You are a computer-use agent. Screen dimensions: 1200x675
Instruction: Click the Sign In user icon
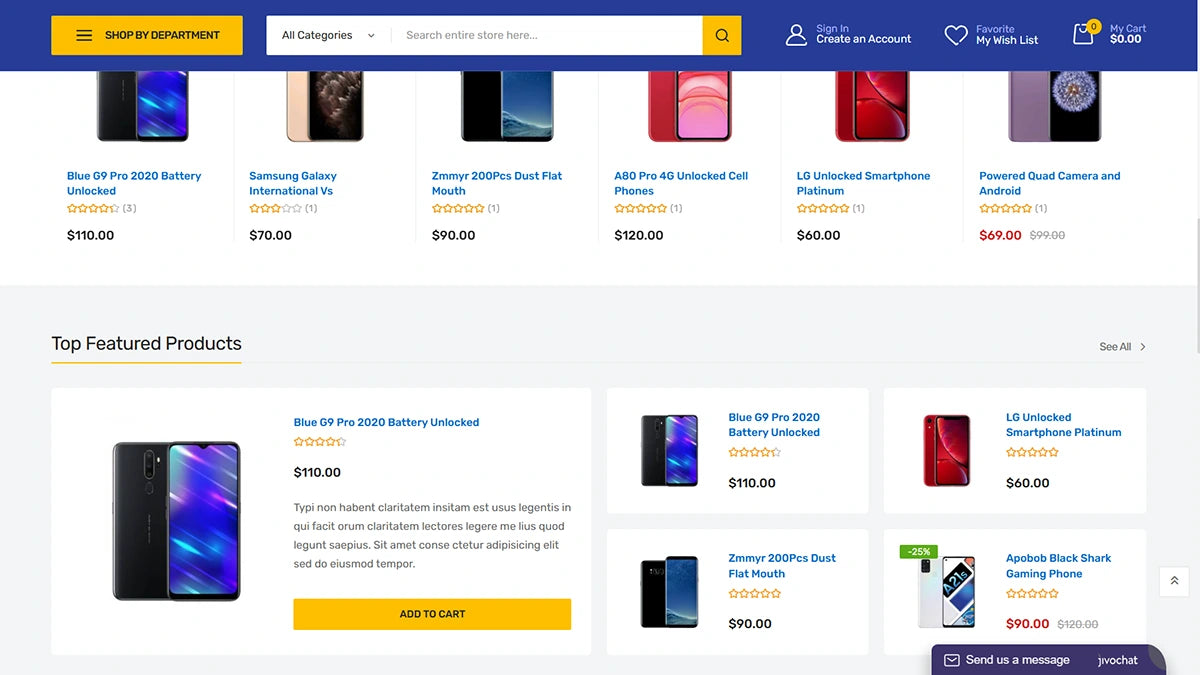pos(796,34)
